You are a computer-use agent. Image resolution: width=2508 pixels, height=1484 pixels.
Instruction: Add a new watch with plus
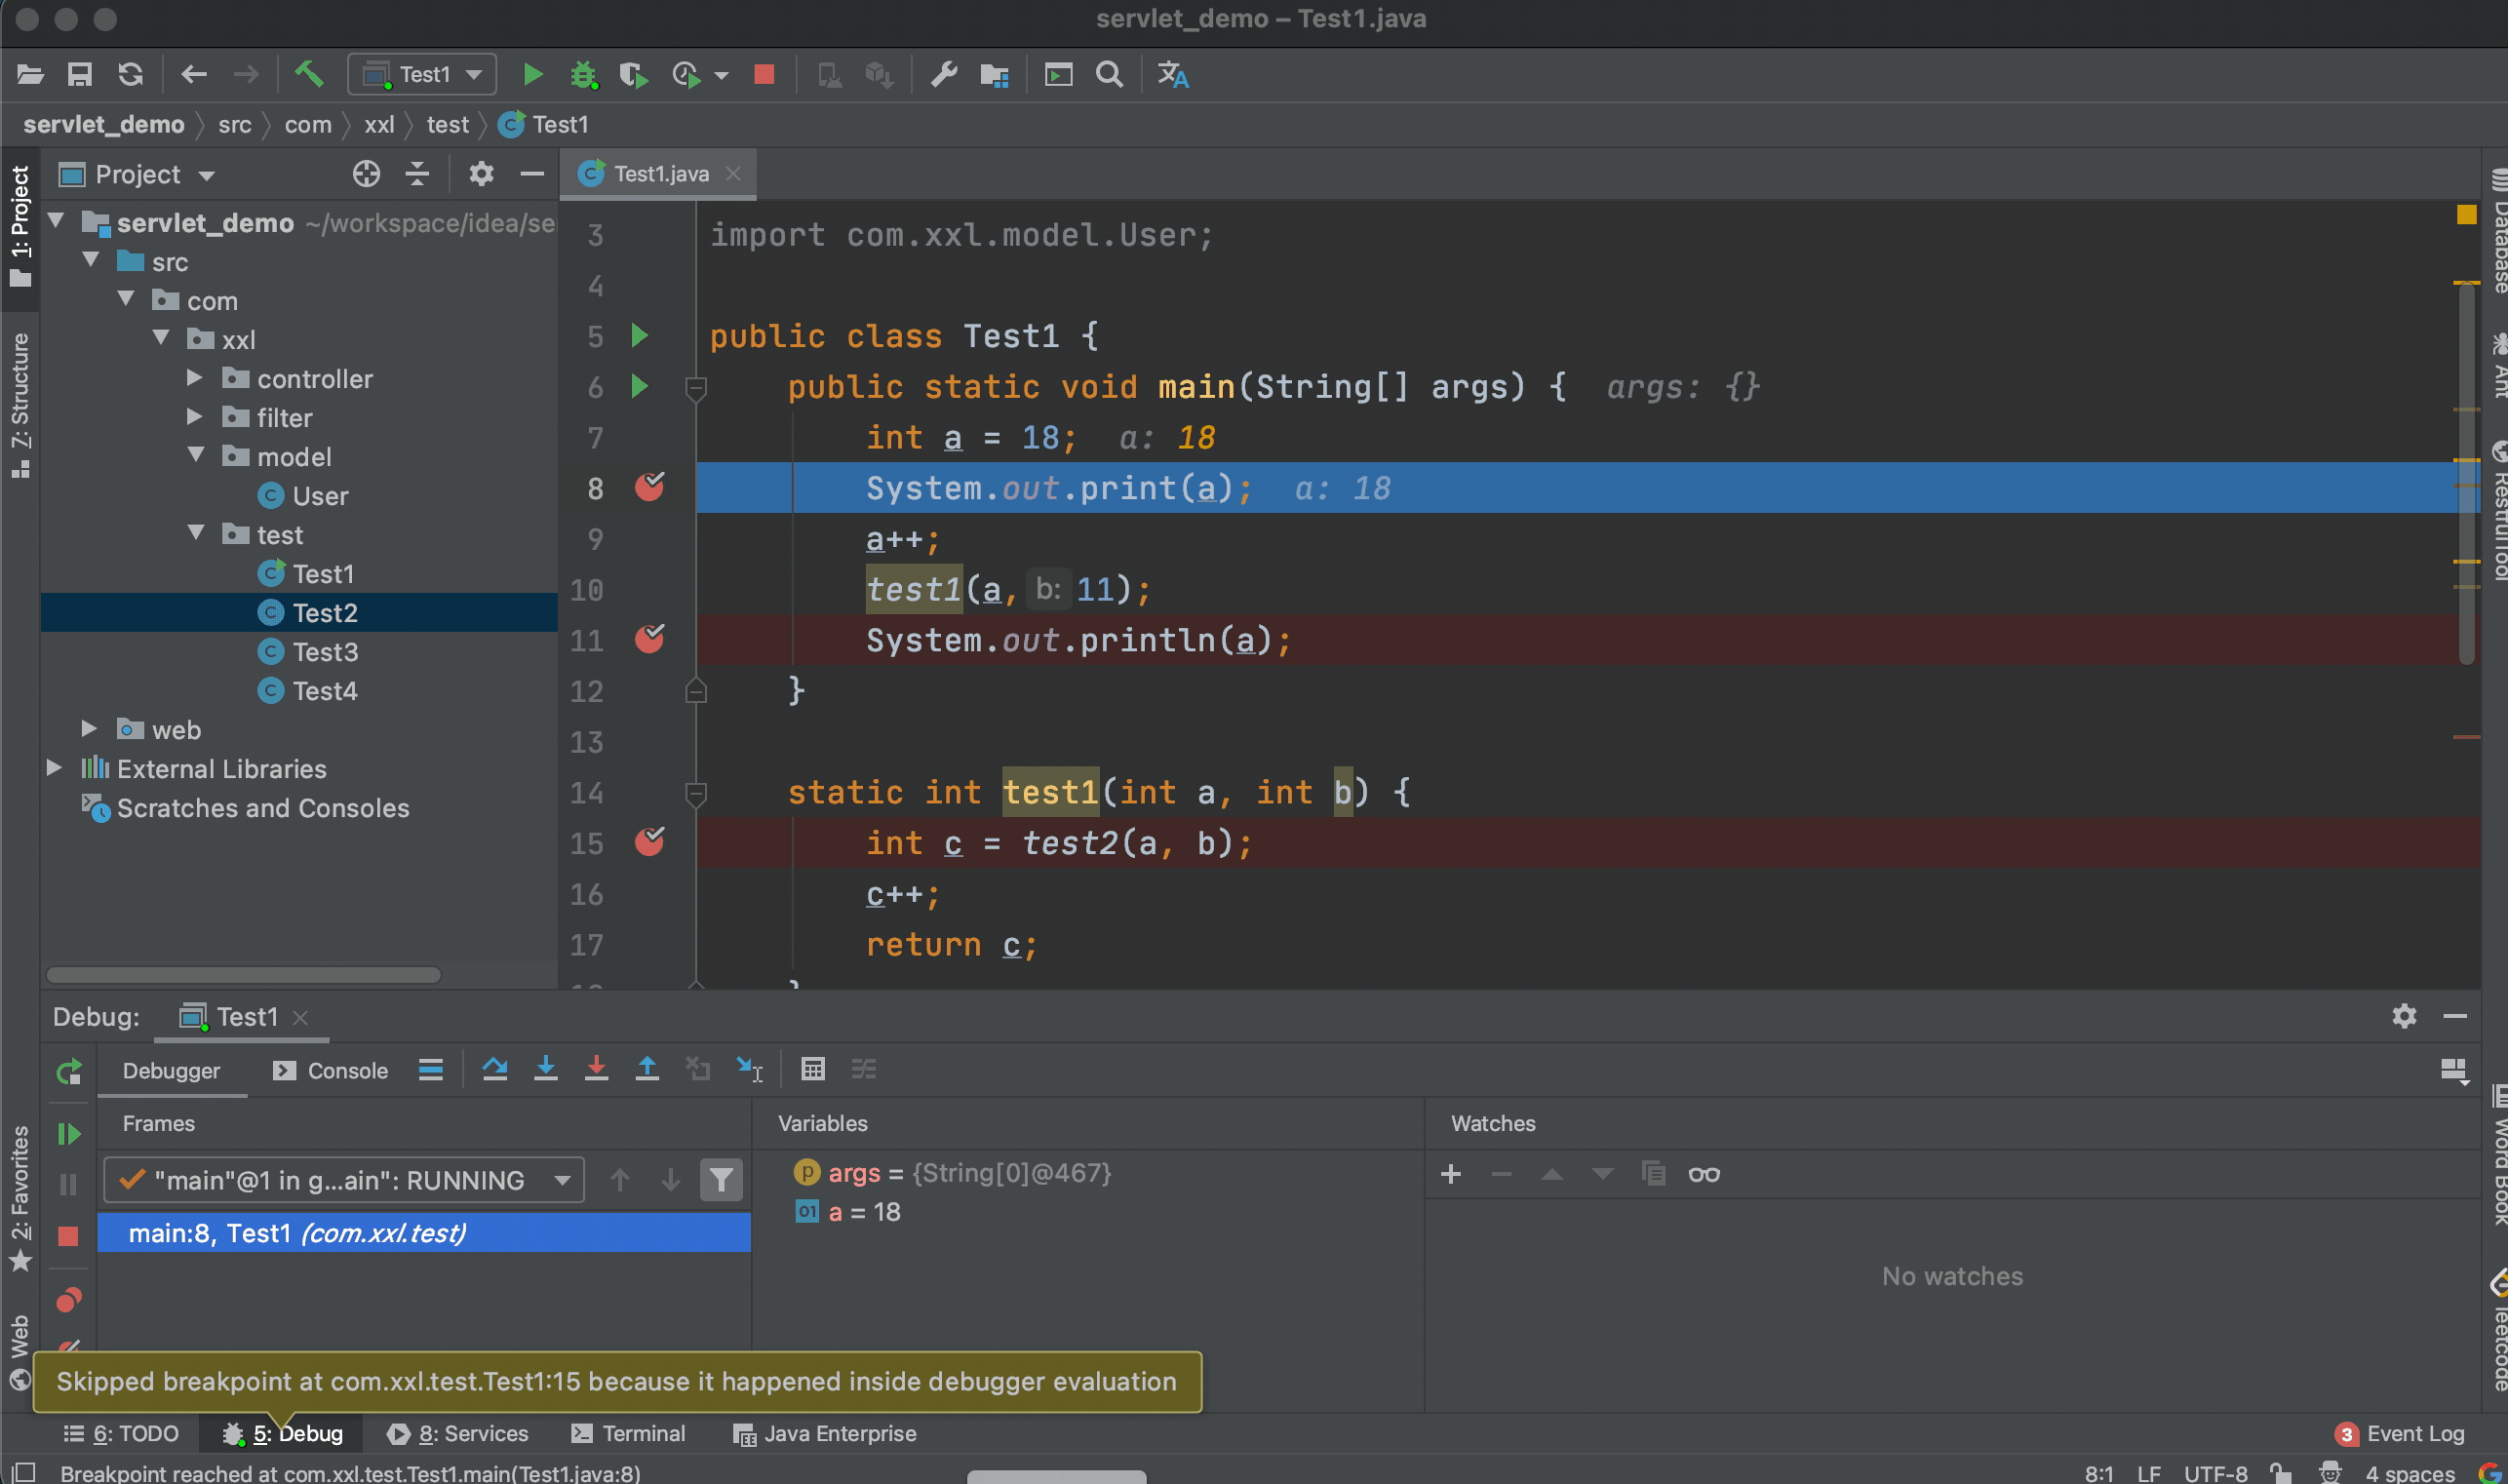pos(1450,1175)
